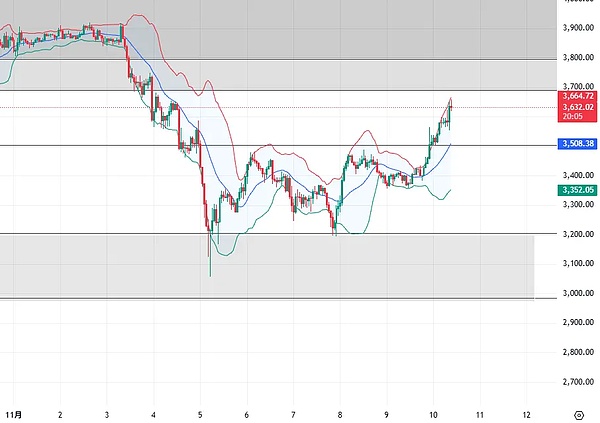Image resolution: width=600 pixels, height=423 pixels.
Task: Click date 12 on the time axis
Action: [527, 412]
